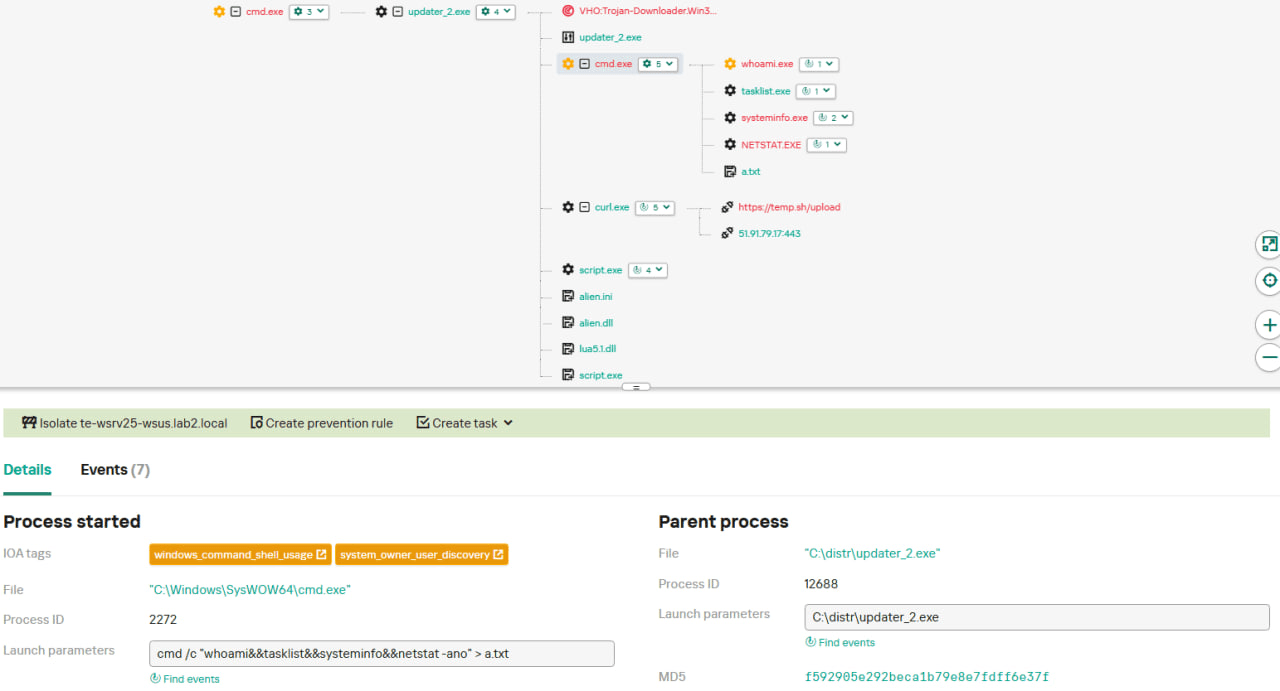Viewport: 1280px width, 691px height.
Task: Click Create prevention rule button
Action: (321, 423)
